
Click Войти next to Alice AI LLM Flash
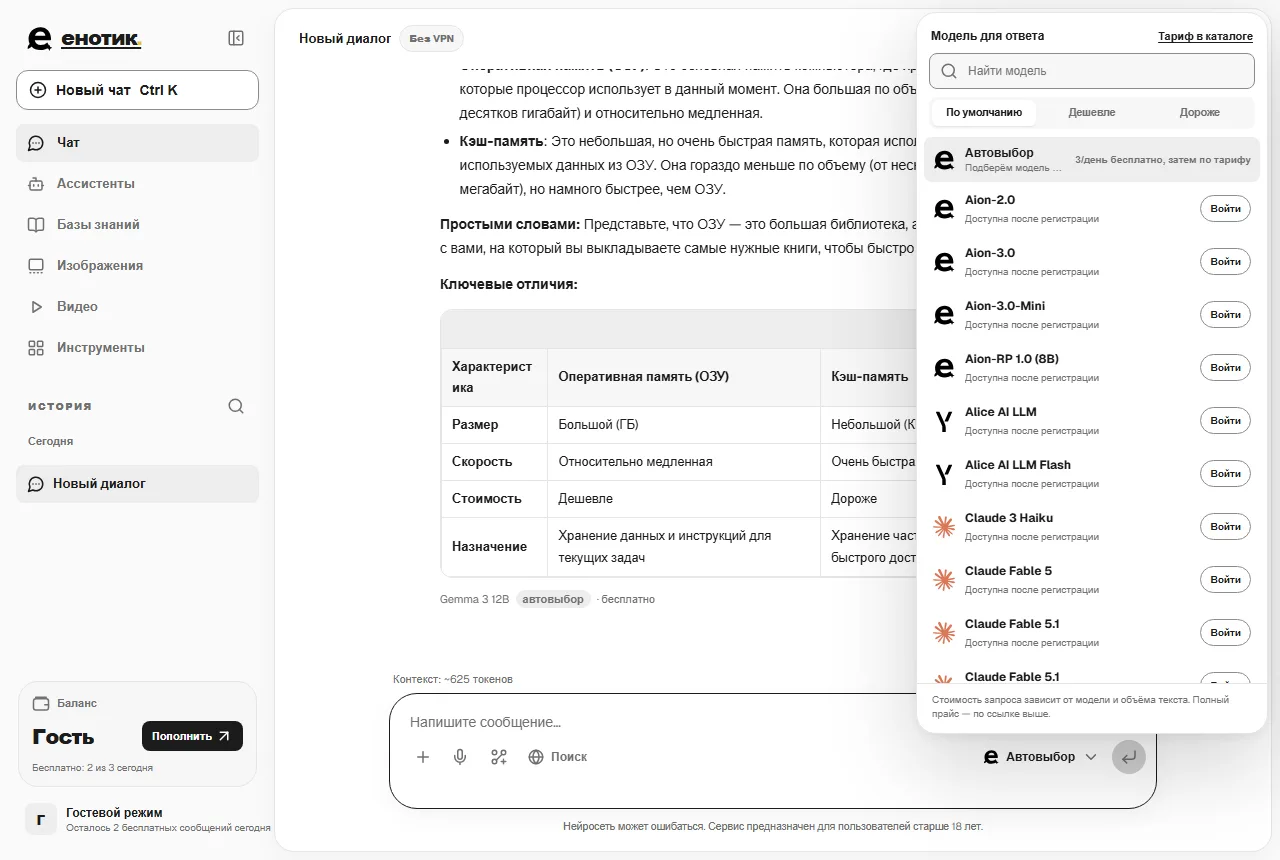[x=1225, y=474]
